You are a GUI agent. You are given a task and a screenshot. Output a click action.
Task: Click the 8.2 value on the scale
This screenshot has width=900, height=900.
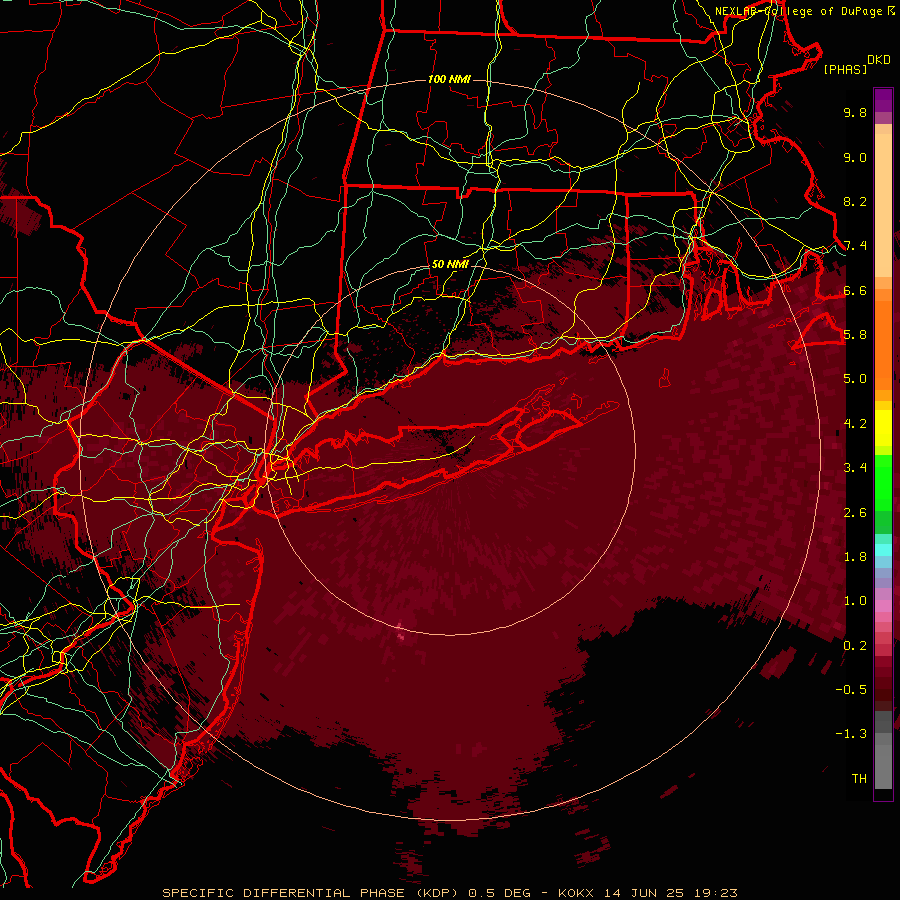tap(855, 201)
